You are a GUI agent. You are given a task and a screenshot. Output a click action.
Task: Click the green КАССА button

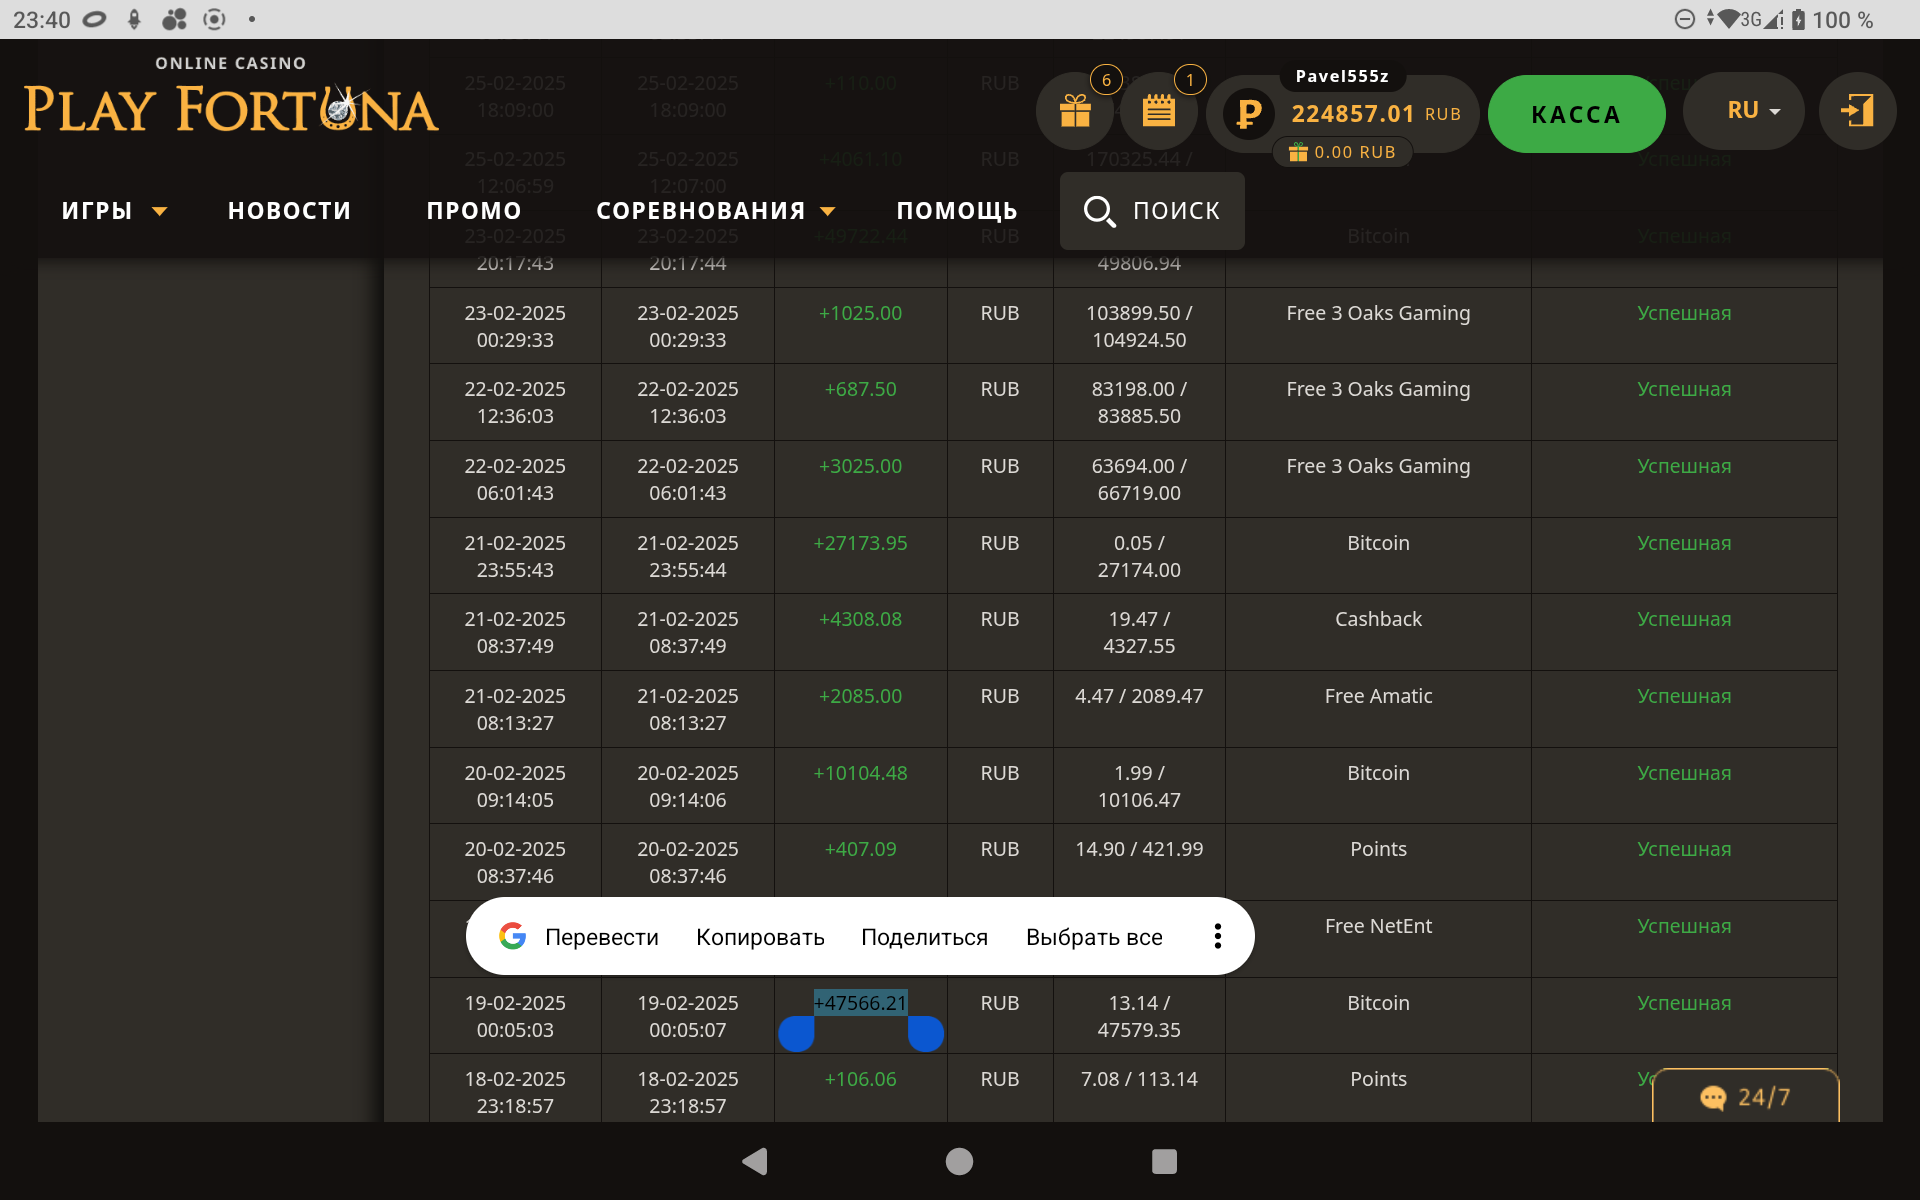coord(1576,114)
